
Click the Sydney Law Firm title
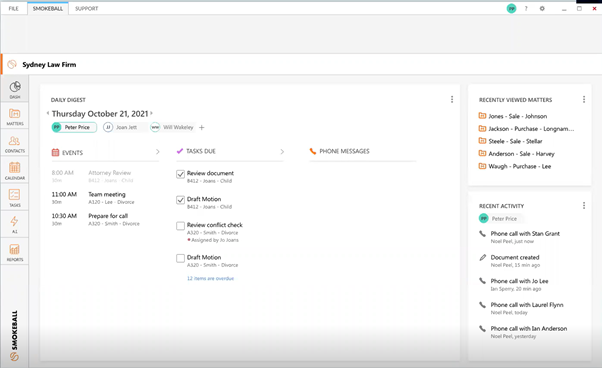(x=49, y=64)
